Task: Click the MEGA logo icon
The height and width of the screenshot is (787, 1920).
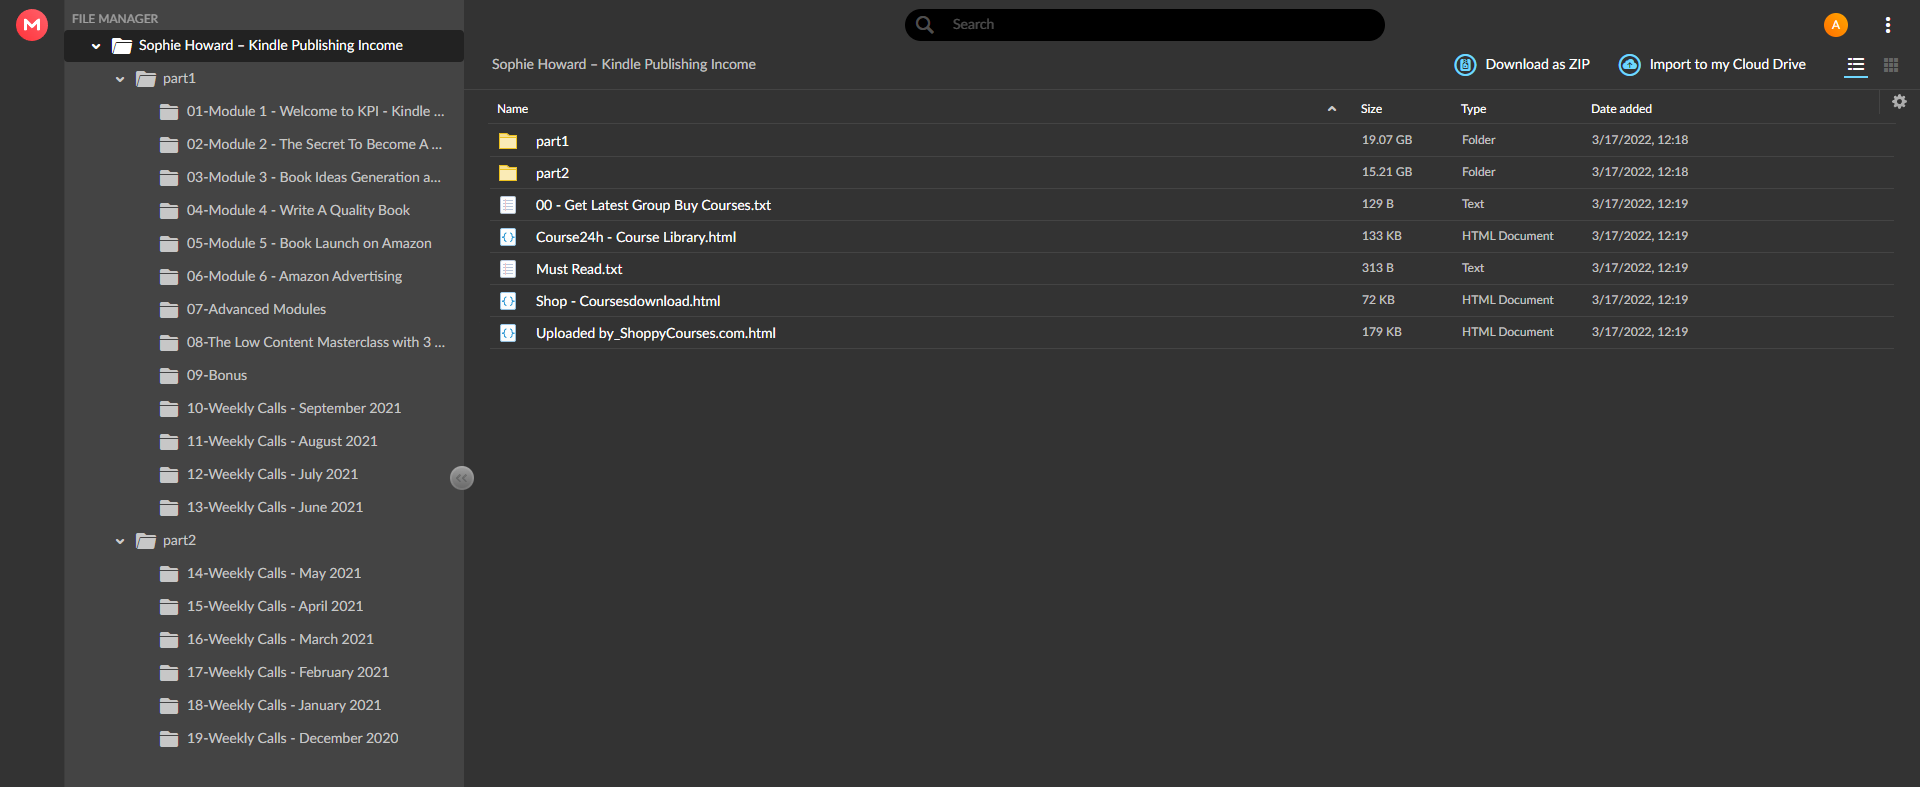Action: pos(32,25)
